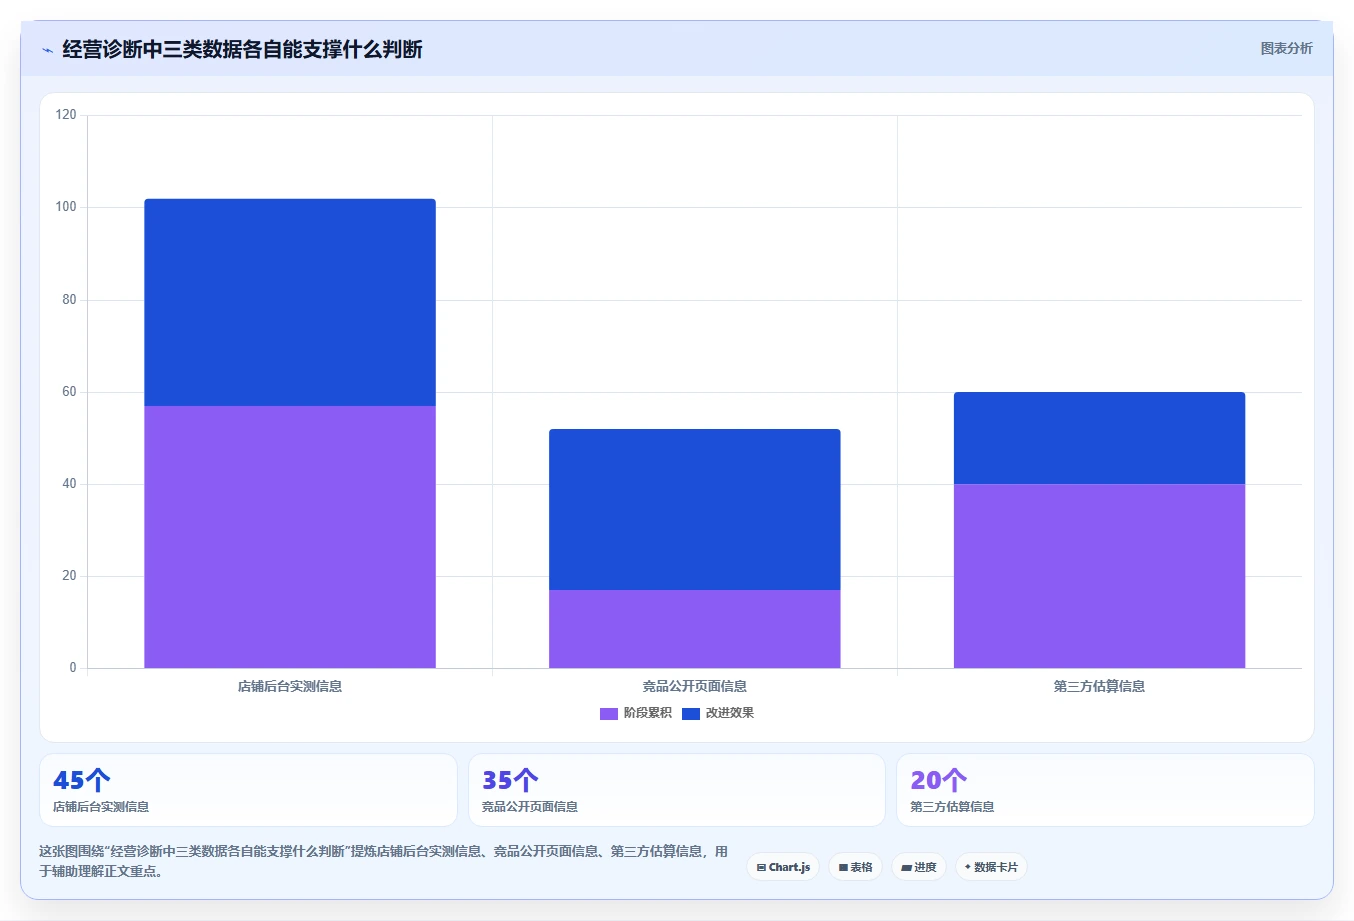The image size is (1354, 921).
Task: Open the 20个 第三方估算信息 card
Action: [1105, 790]
